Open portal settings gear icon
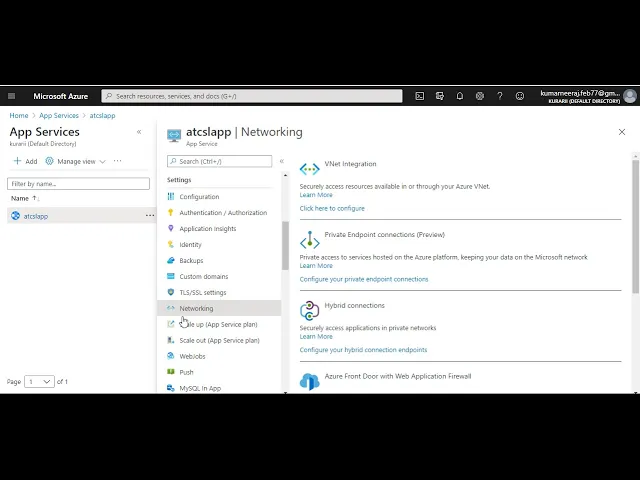640x480 pixels. pos(480,96)
